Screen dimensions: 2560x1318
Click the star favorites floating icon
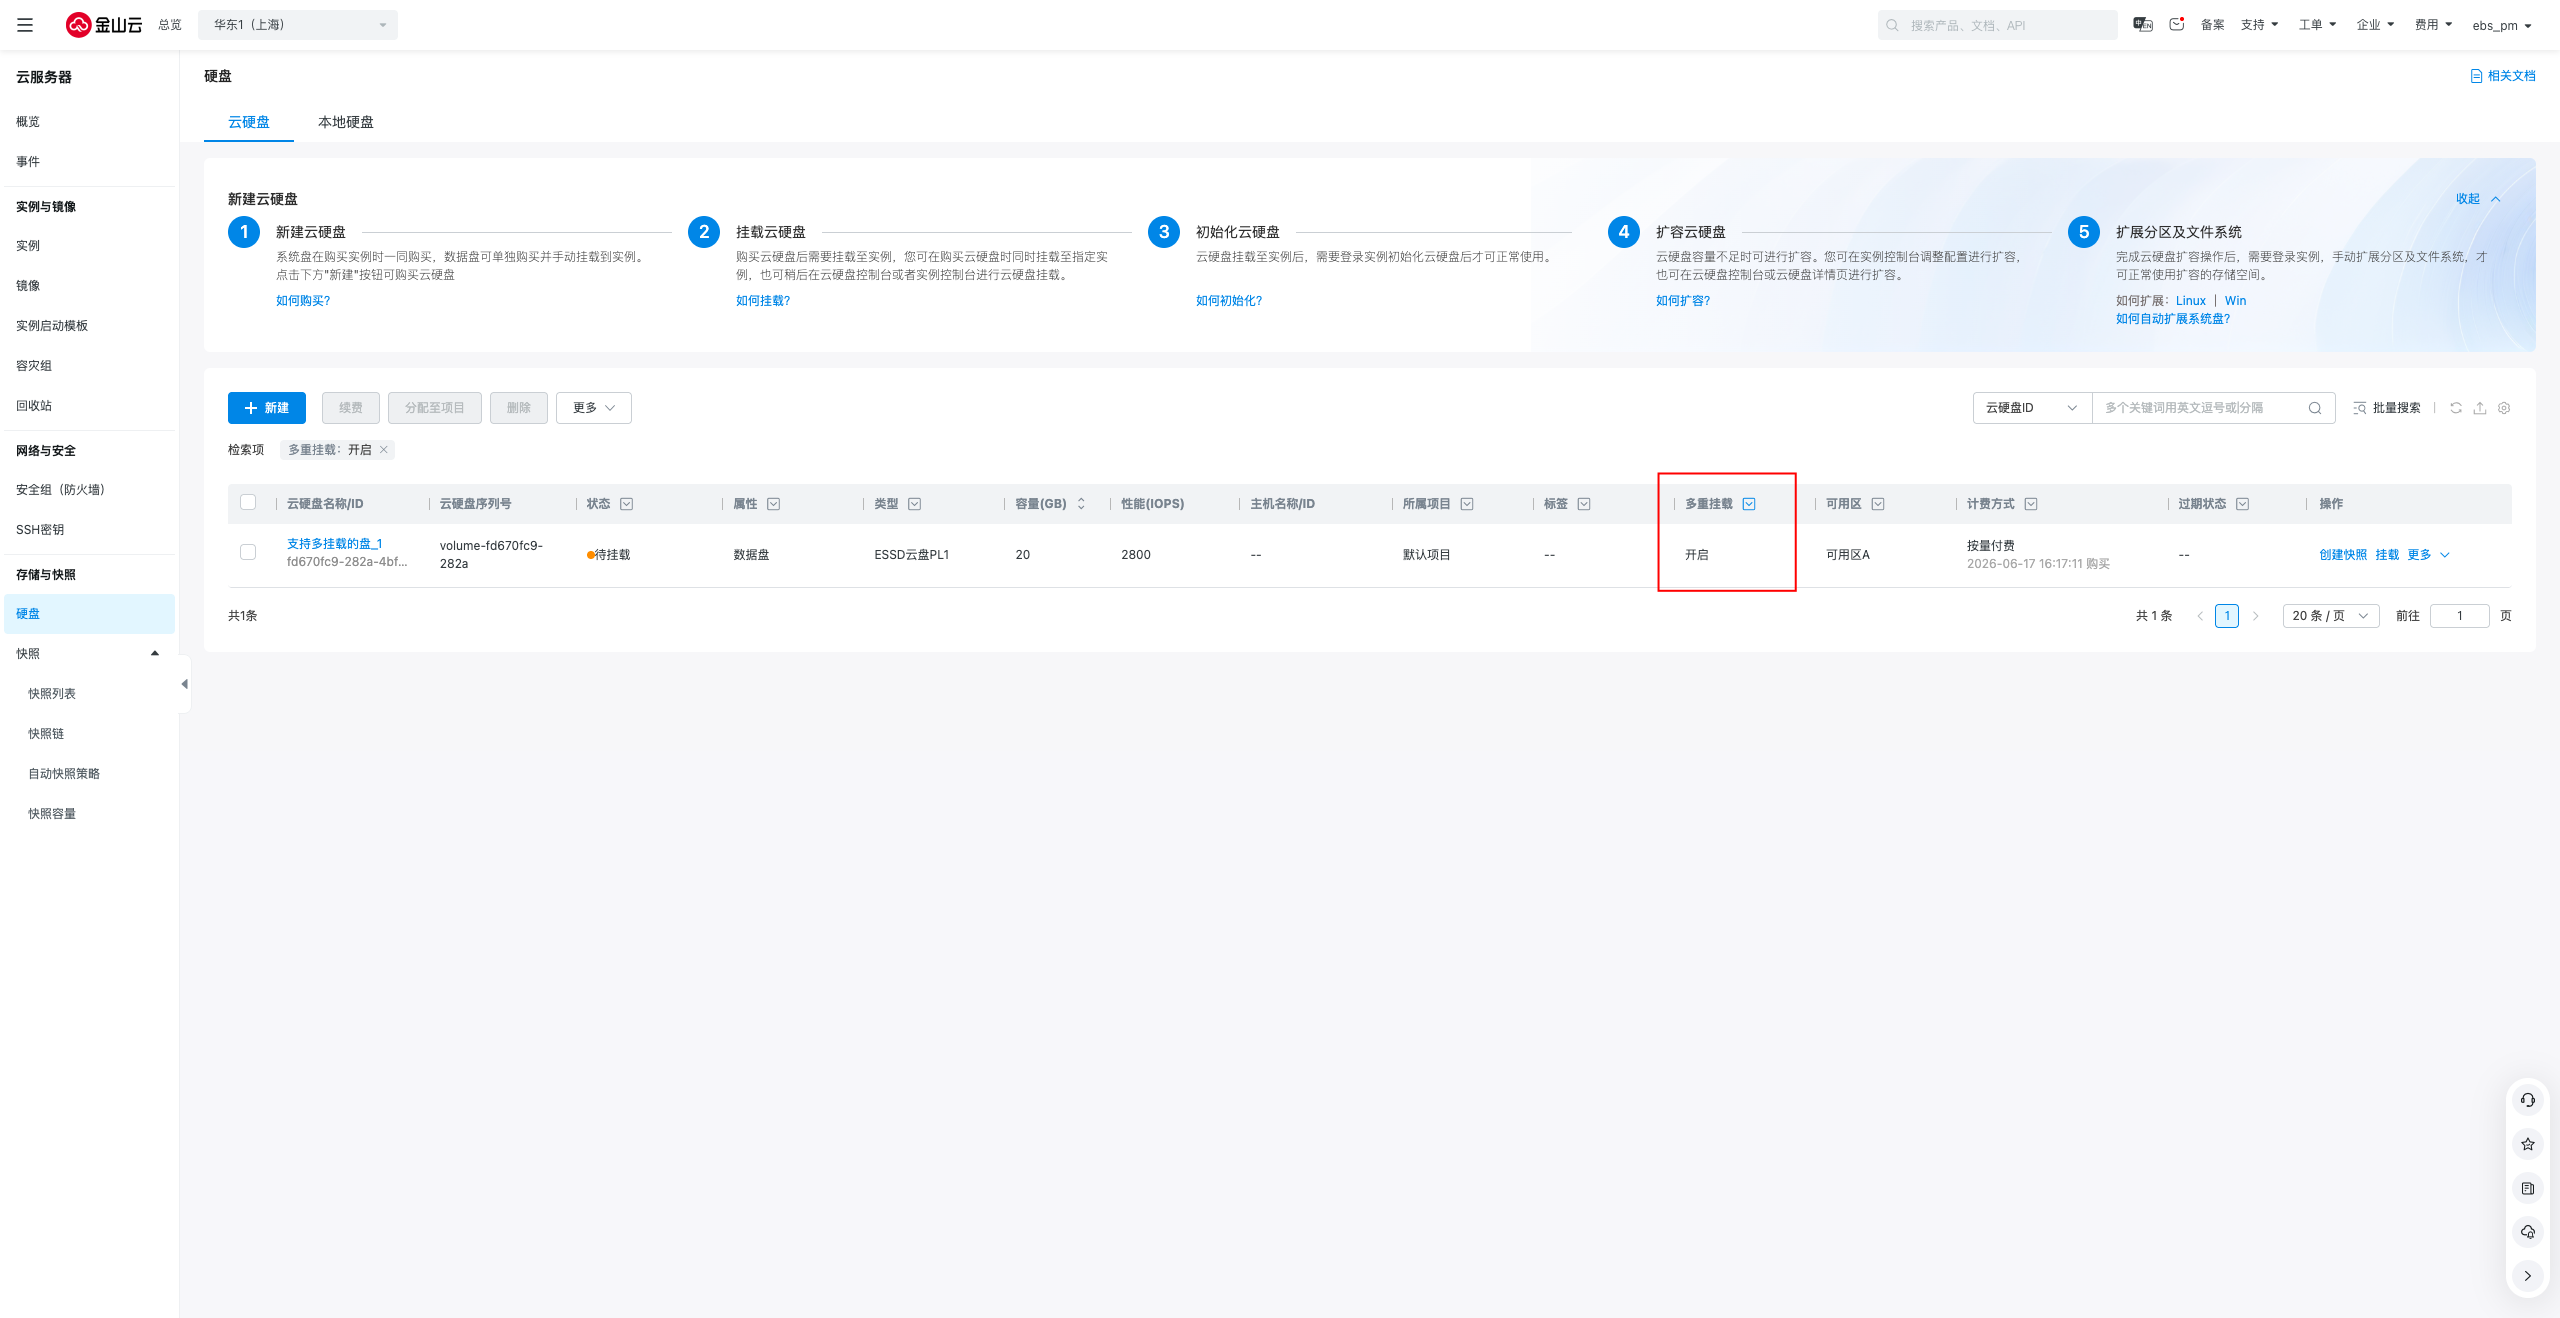[2528, 1144]
